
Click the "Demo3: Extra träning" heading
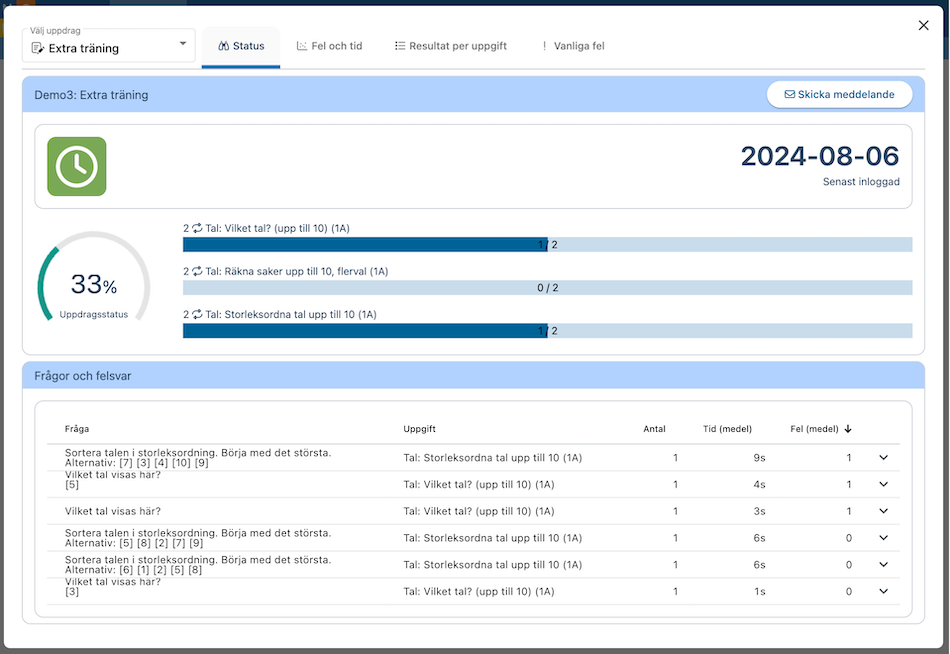tap(91, 95)
